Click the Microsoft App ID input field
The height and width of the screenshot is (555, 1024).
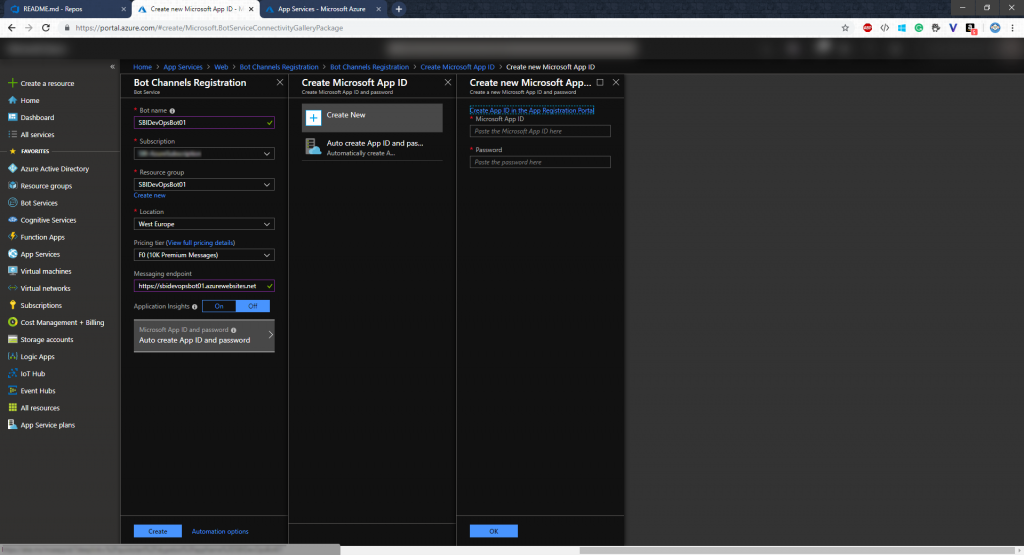coord(540,131)
